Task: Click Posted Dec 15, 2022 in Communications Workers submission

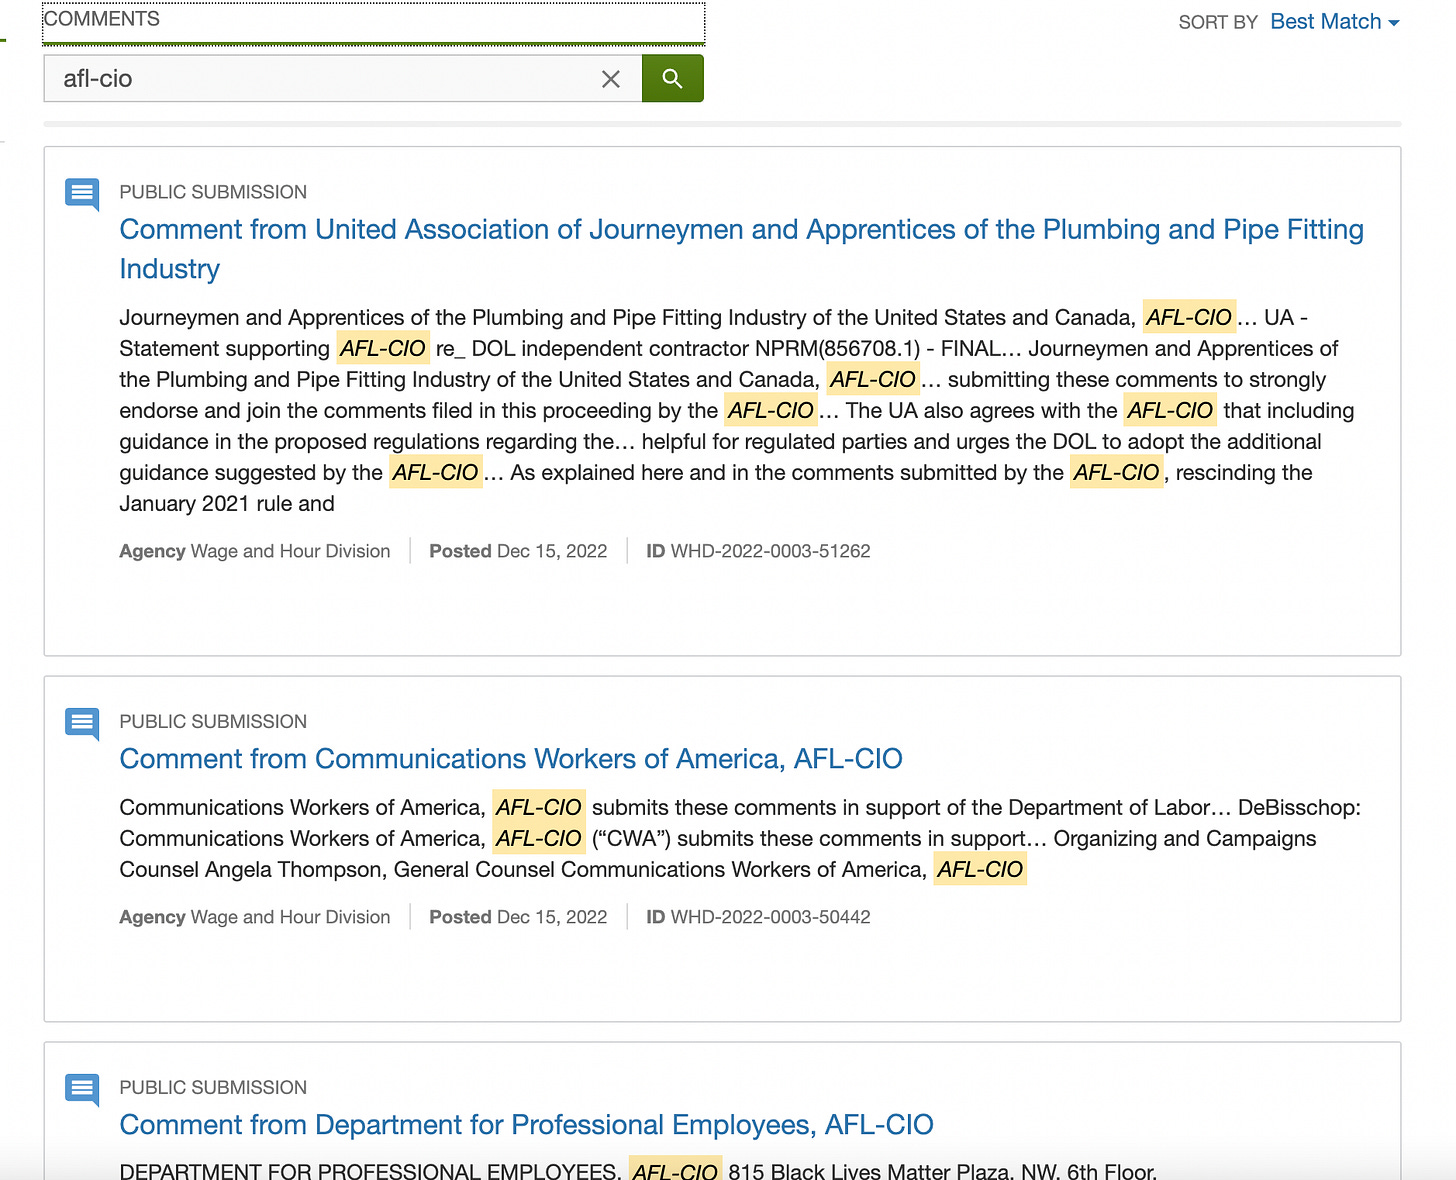Action: click(518, 917)
